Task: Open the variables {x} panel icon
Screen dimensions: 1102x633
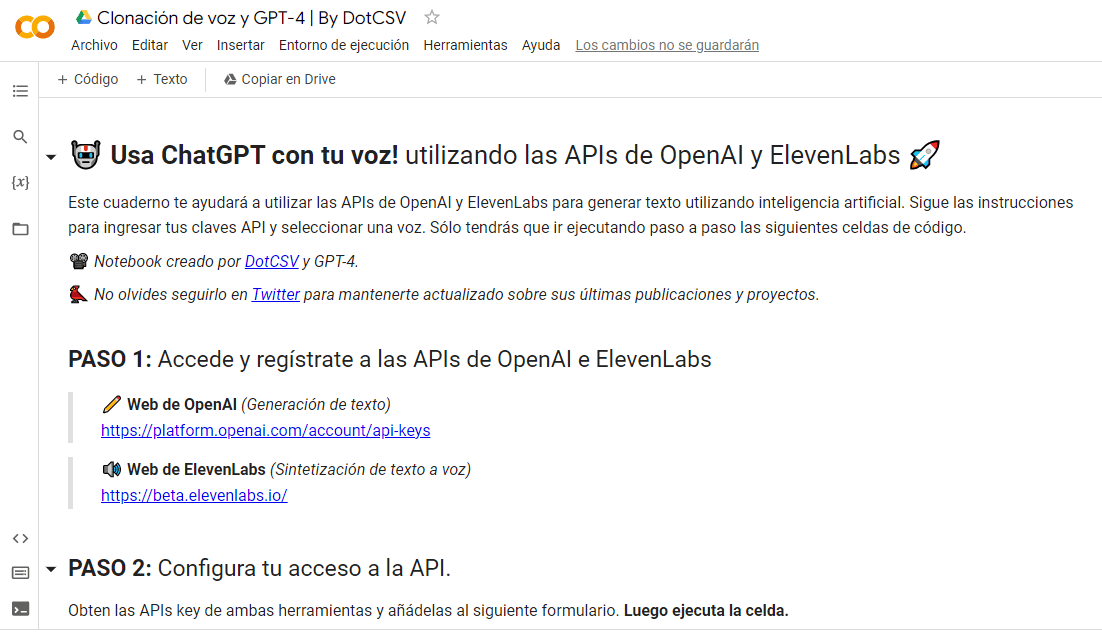Action: pos(20,183)
